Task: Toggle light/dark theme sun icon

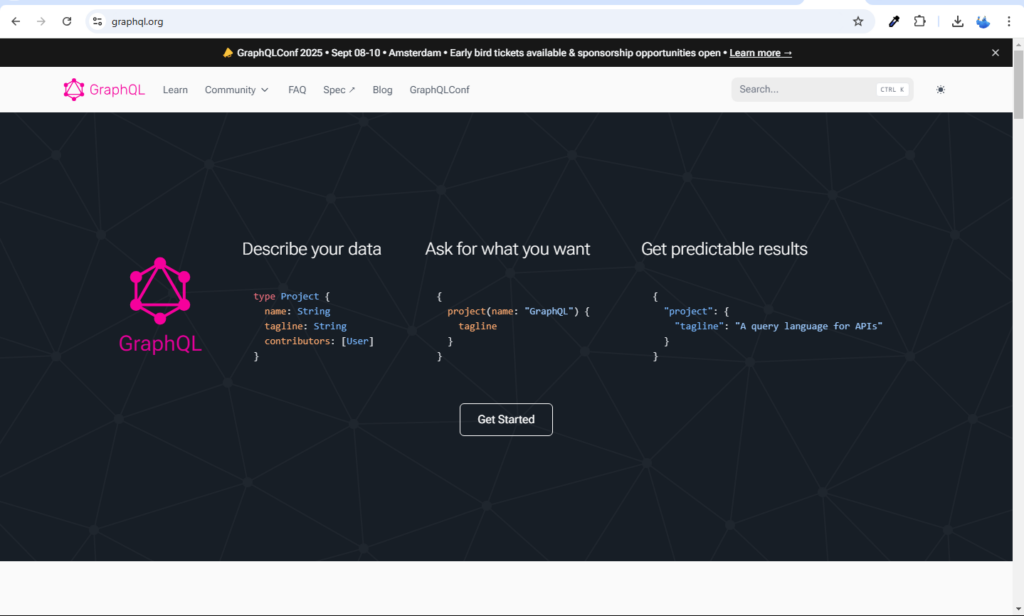Action: 940,89
